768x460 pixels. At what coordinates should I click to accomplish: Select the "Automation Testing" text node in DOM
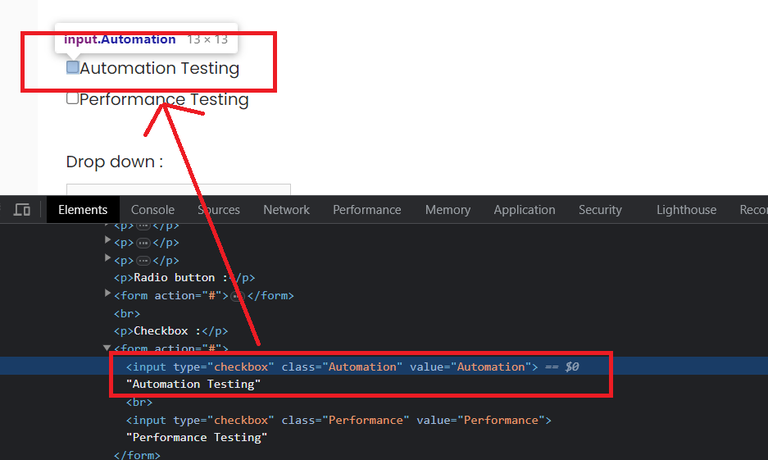(x=193, y=384)
